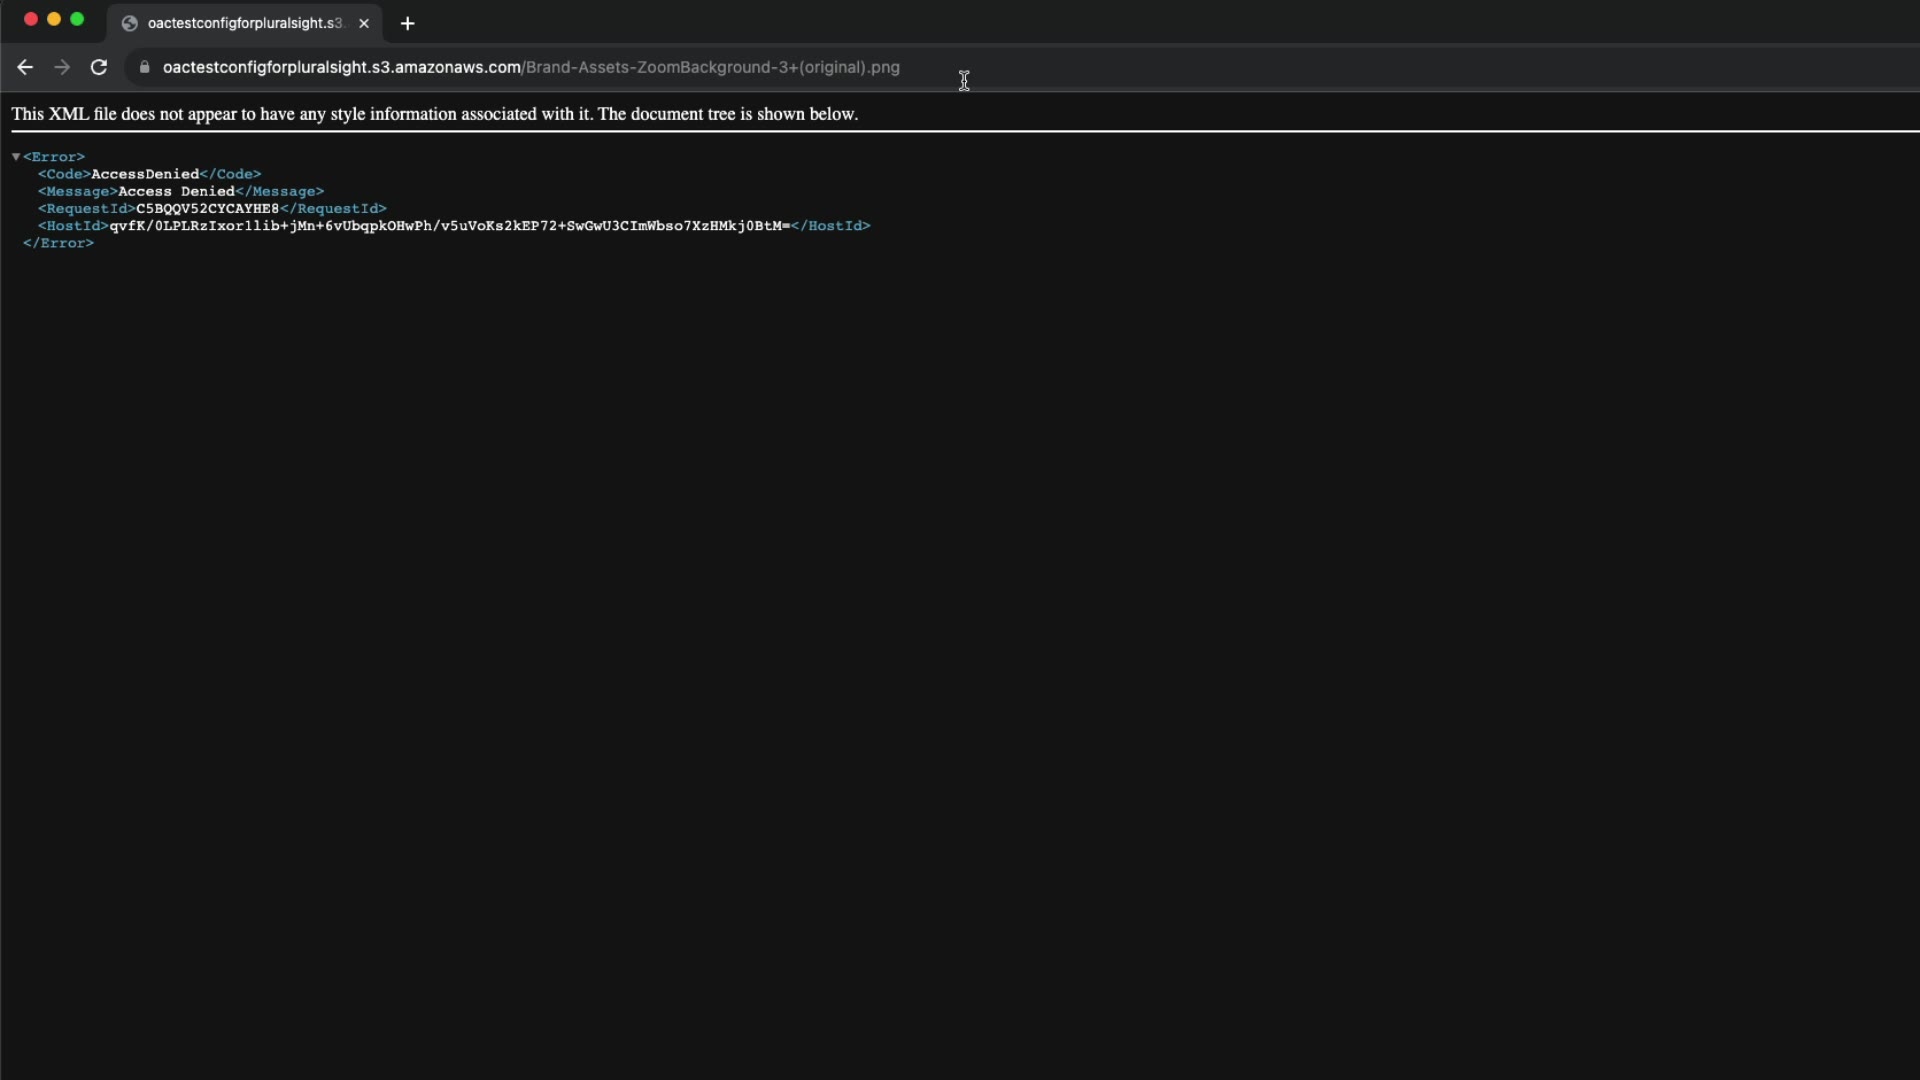1920x1080 pixels.
Task: Close the oactestconfigforpluralsight tab
Action: click(x=364, y=23)
